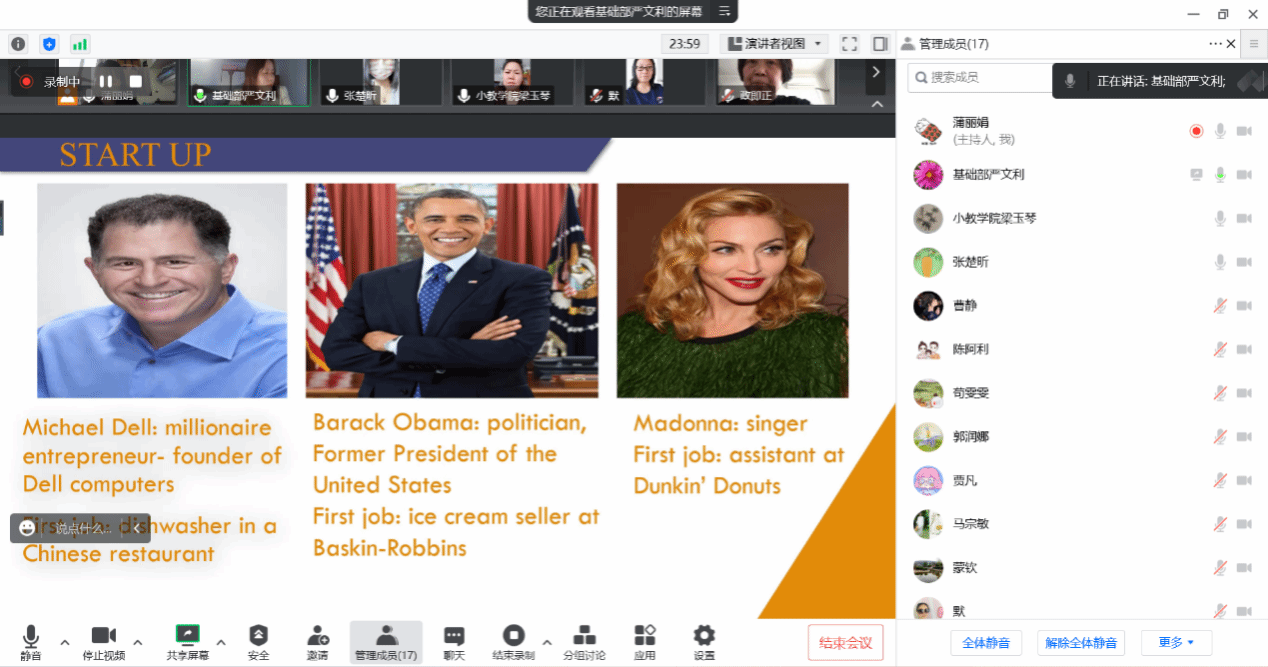Viewport: 1268px width, 667px height.
Task: Open the 安全 (Security) shield icon
Action: 258,640
